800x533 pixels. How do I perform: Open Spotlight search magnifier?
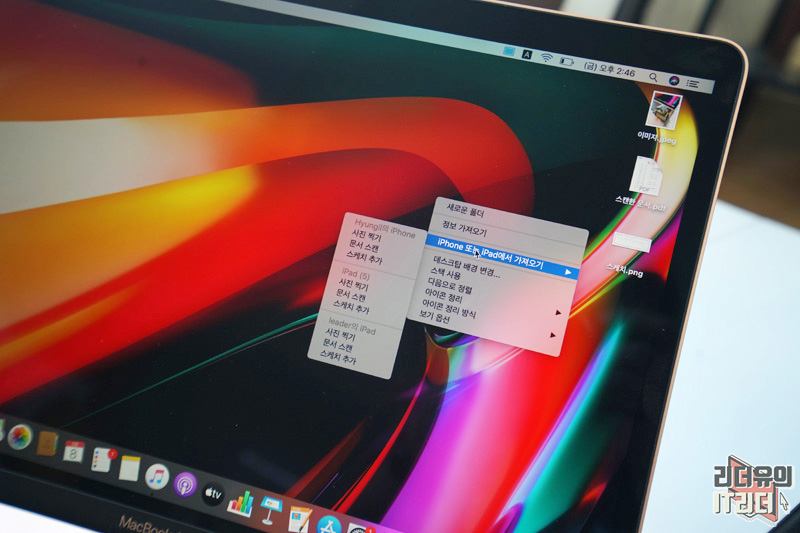(x=653, y=77)
